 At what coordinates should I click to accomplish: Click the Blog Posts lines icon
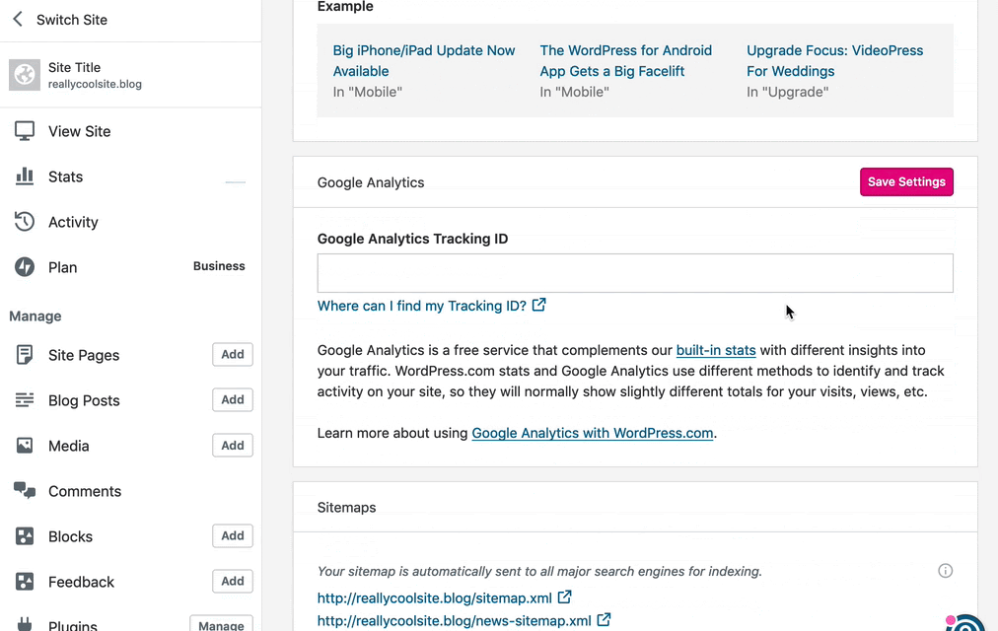24,400
